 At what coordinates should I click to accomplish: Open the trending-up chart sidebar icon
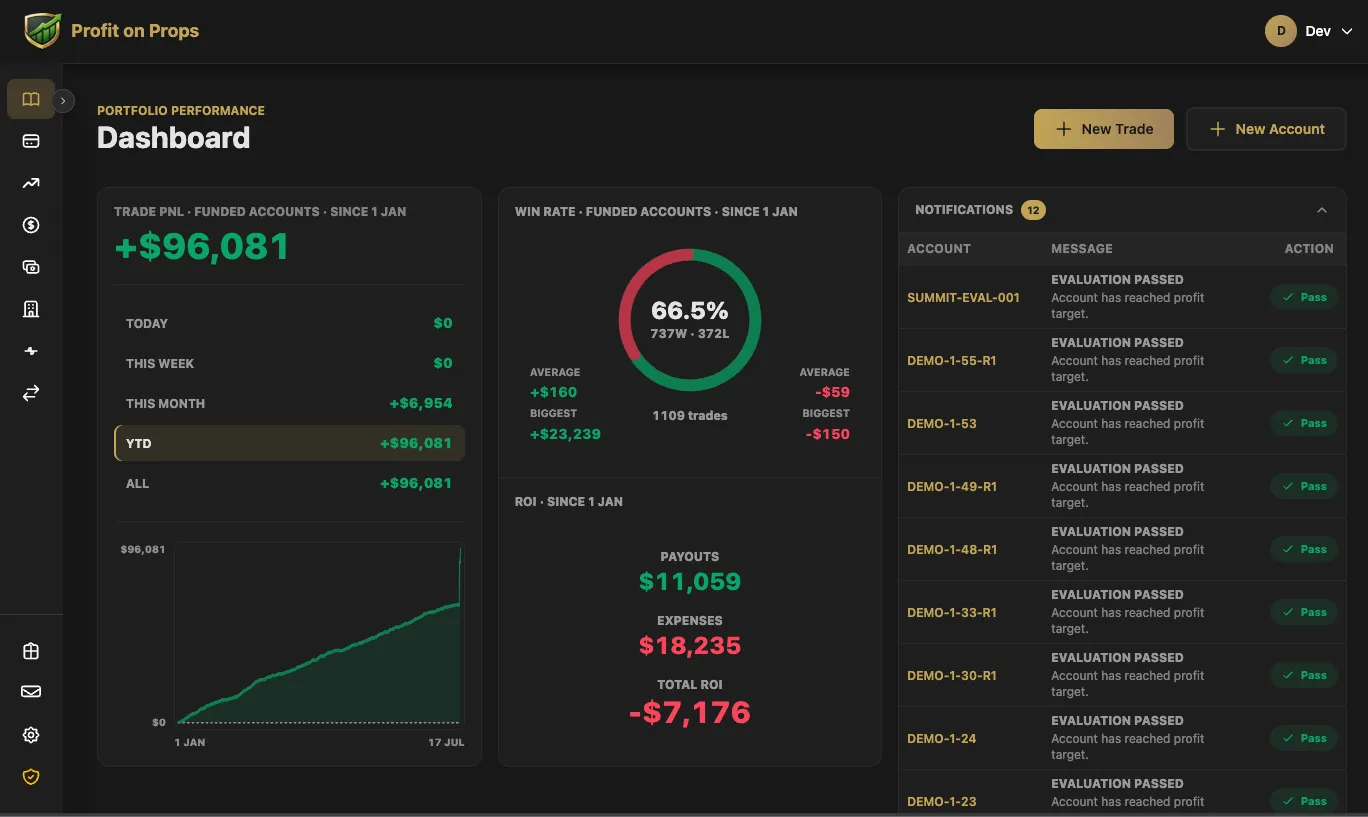pos(31,183)
